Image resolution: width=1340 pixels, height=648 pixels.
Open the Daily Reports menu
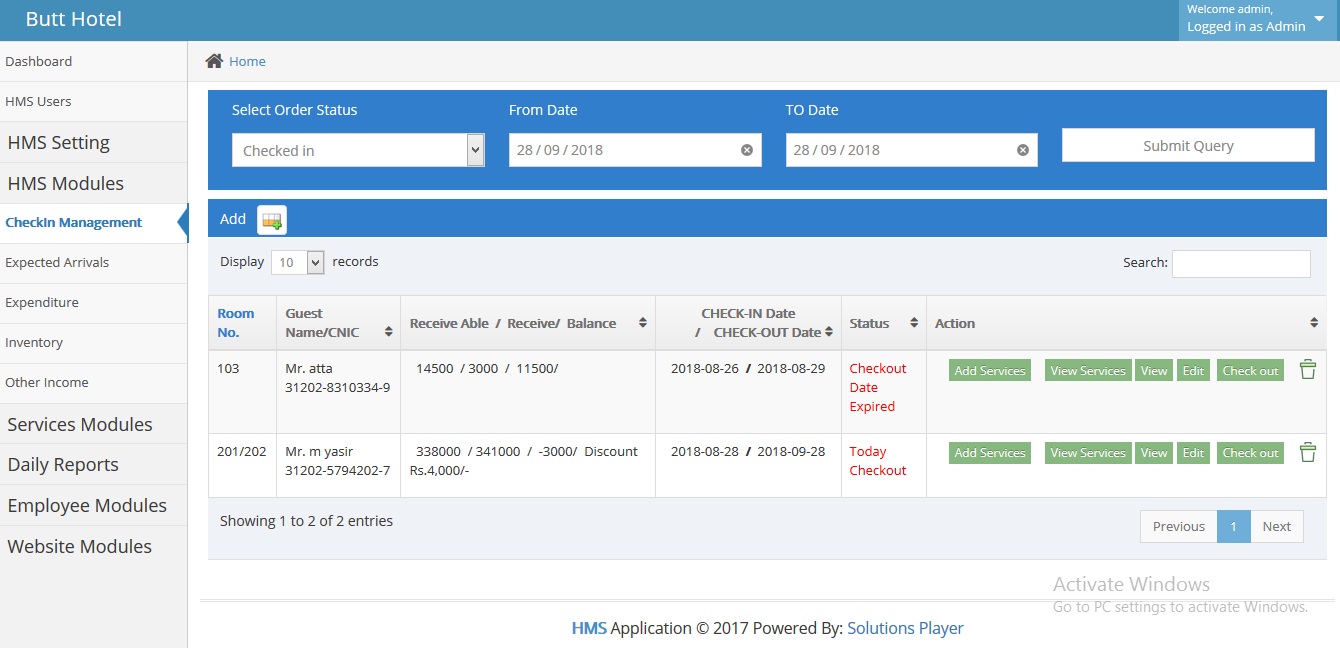point(63,464)
